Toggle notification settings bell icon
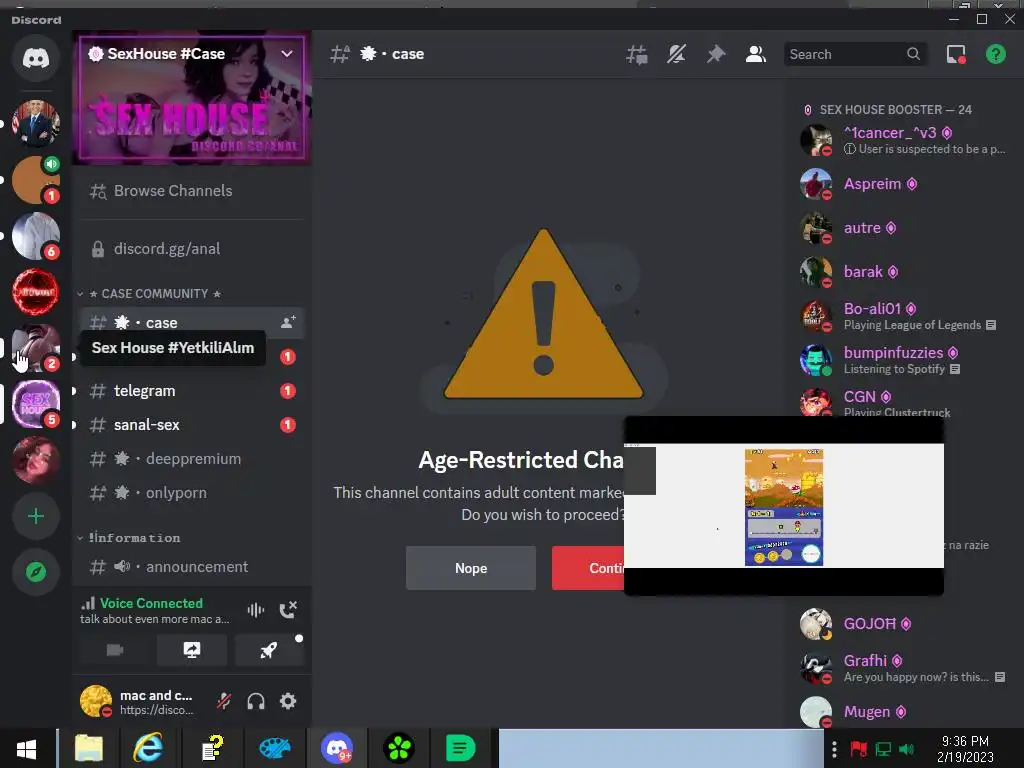This screenshot has width=1024, height=768. (x=676, y=54)
